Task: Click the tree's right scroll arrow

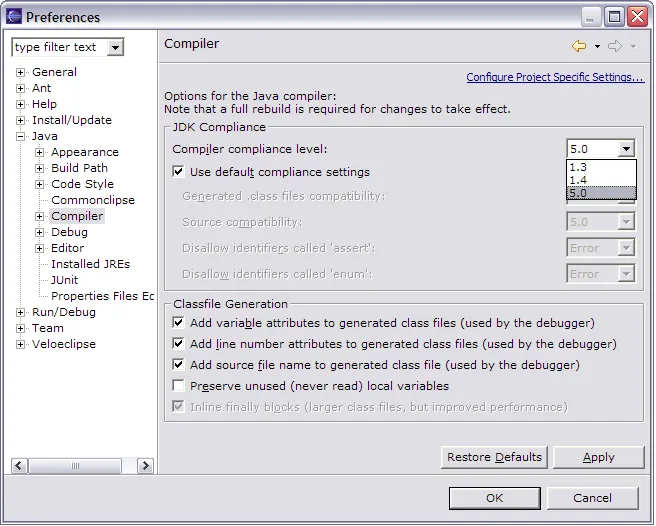Action: point(146,465)
